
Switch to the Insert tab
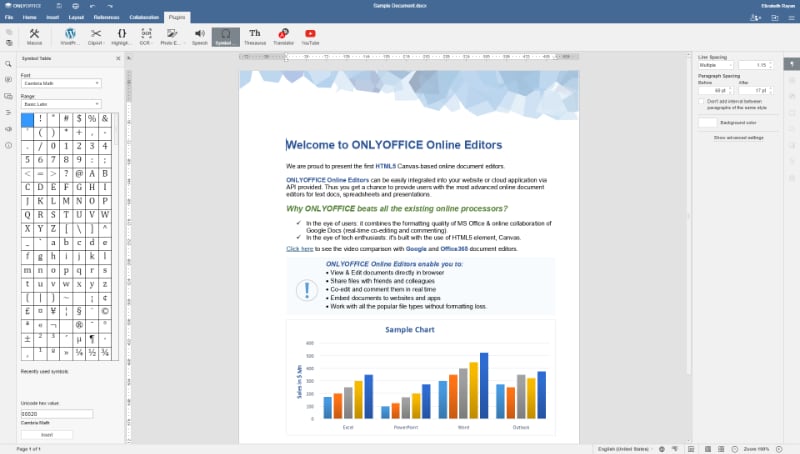click(x=53, y=17)
